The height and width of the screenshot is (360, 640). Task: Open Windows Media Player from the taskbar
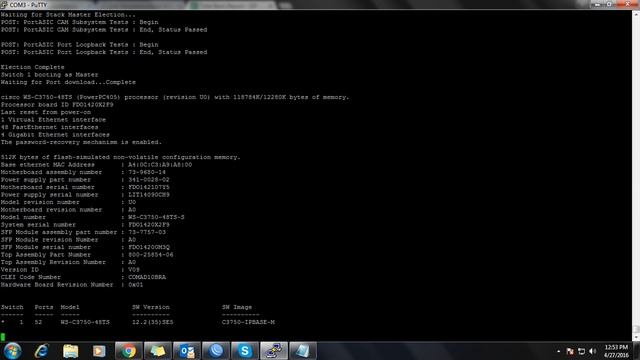(x=99, y=351)
